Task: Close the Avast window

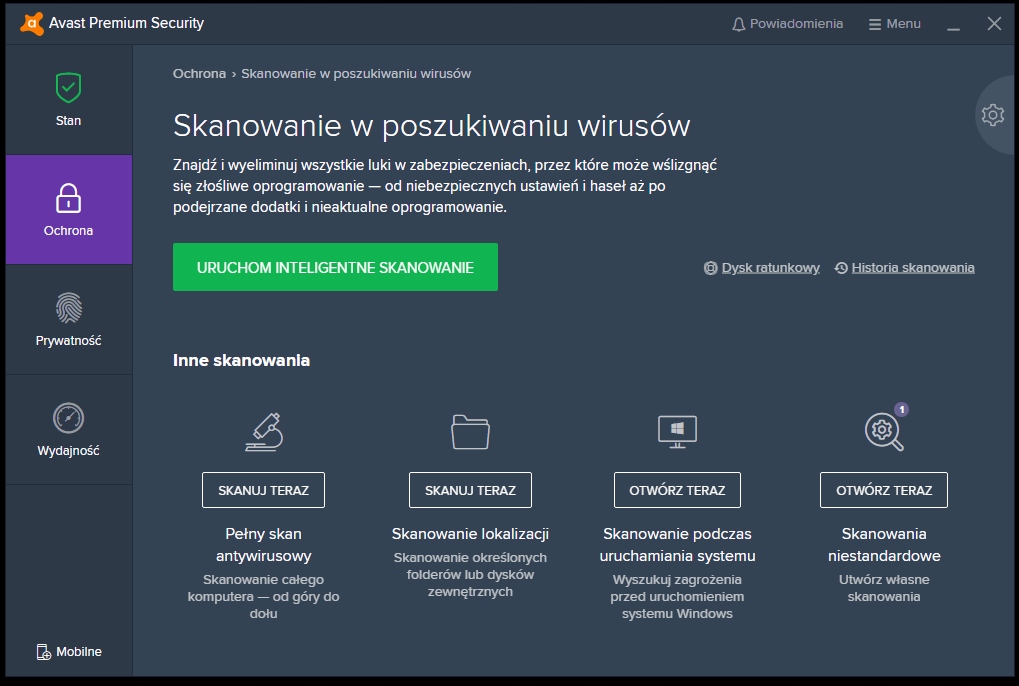Action: [x=994, y=24]
